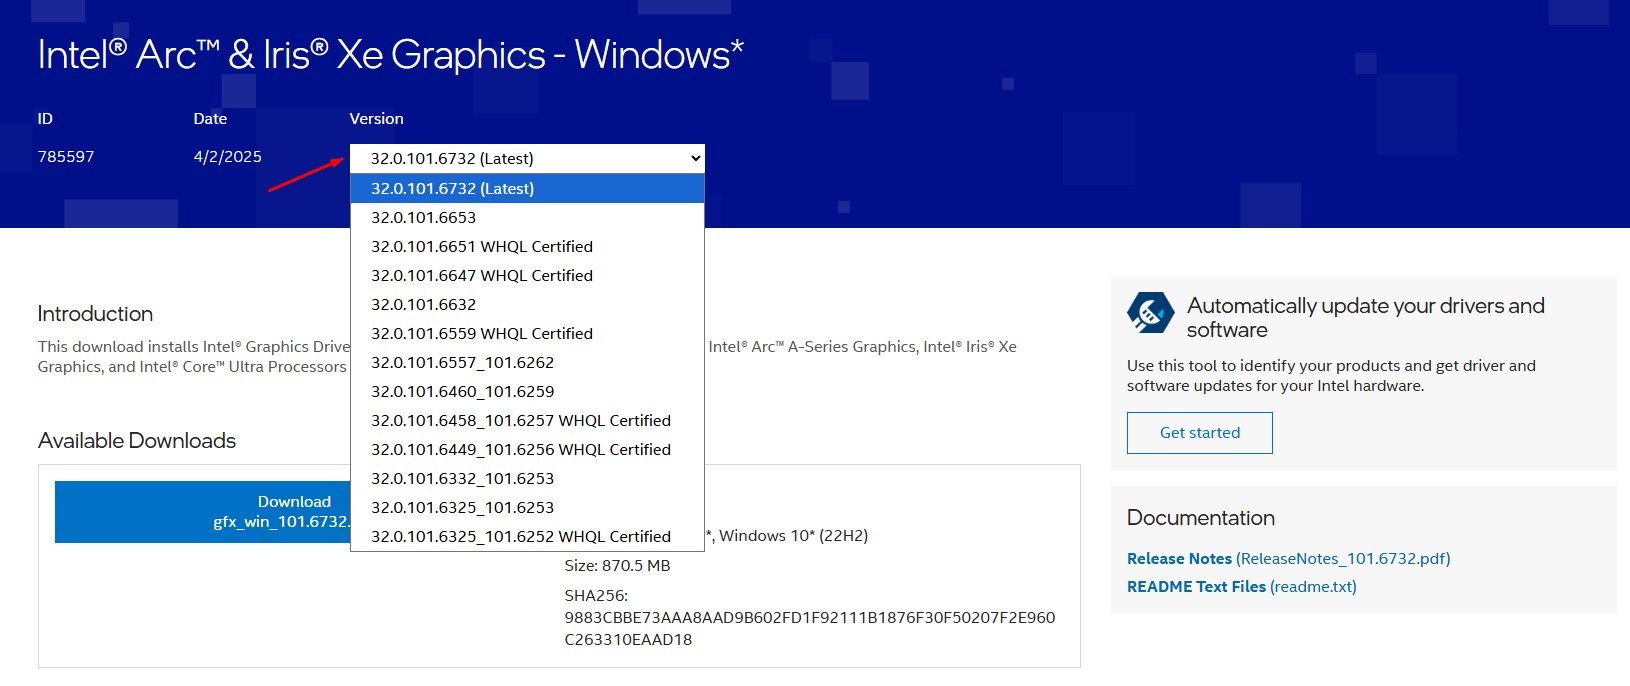Select 32.0.101.6559 WHQL Certified

click(527, 333)
